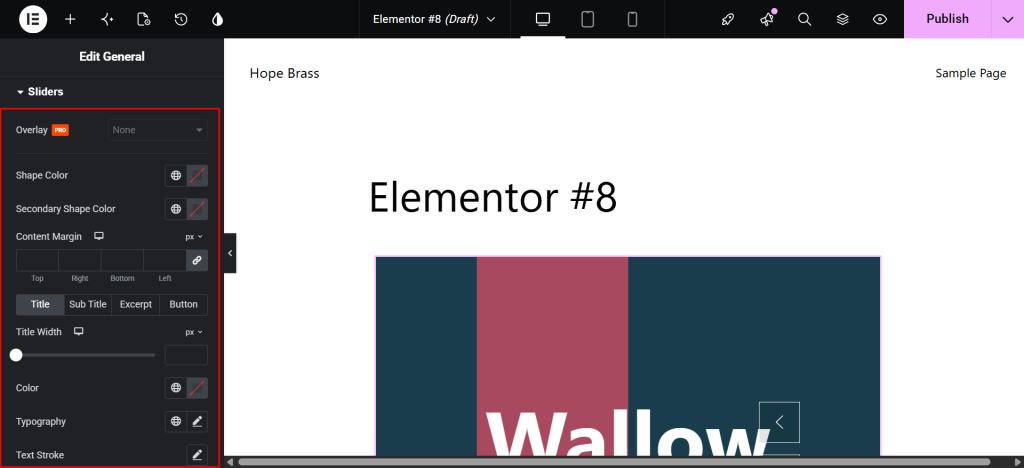The height and width of the screenshot is (468, 1024).
Task: Open the History clock icon
Action: pyautogui.click(x=181, y=20)
